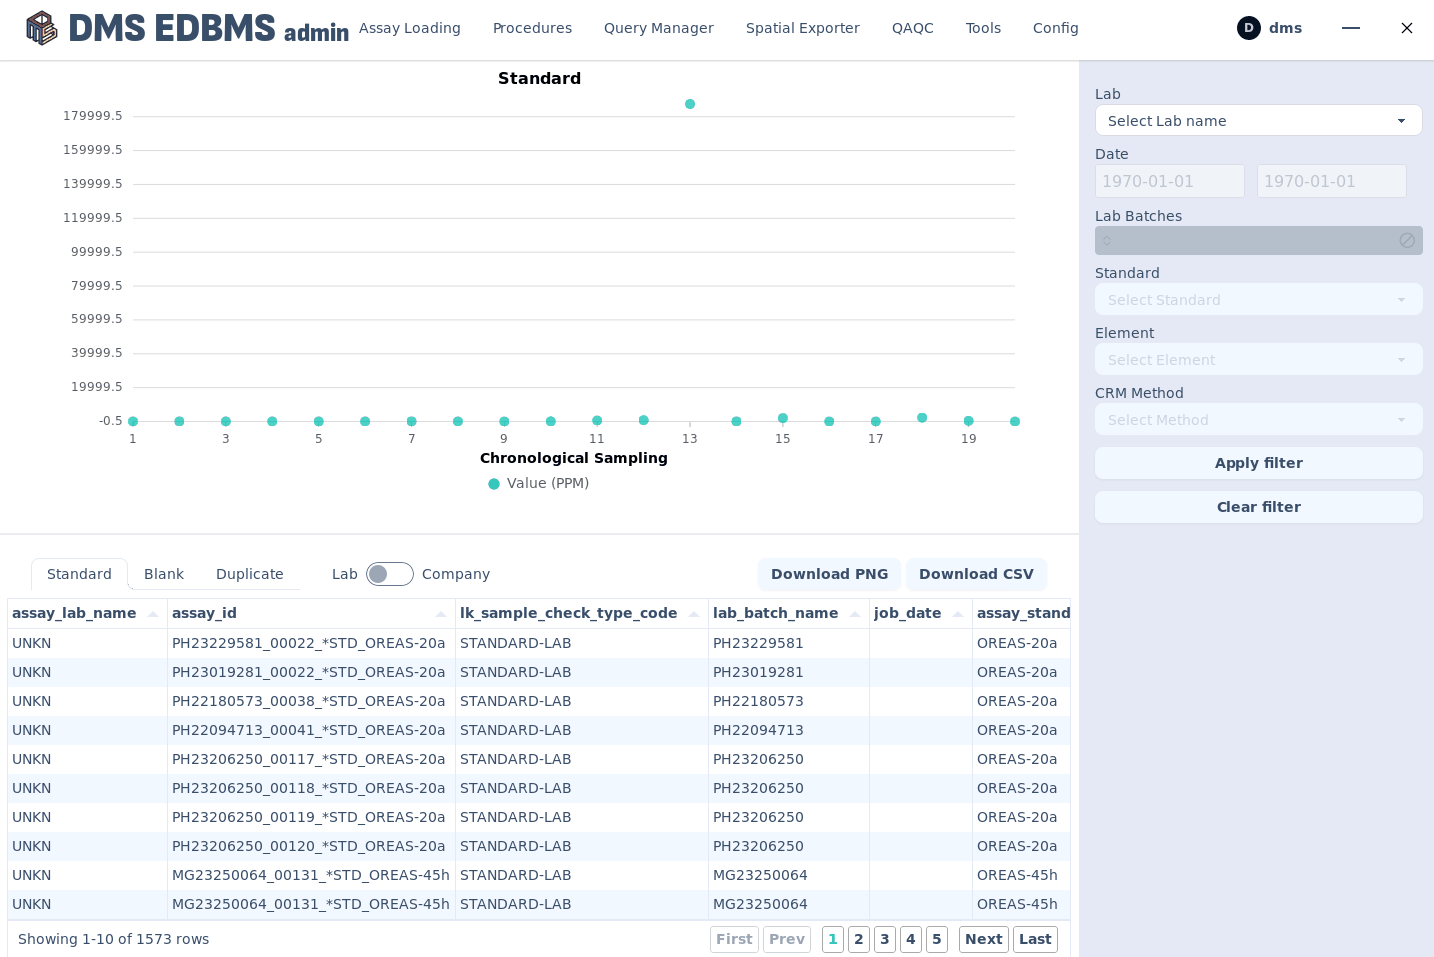Download the chart as PNG
Viewport: 1434px width, 957px height.
point(829,574)
